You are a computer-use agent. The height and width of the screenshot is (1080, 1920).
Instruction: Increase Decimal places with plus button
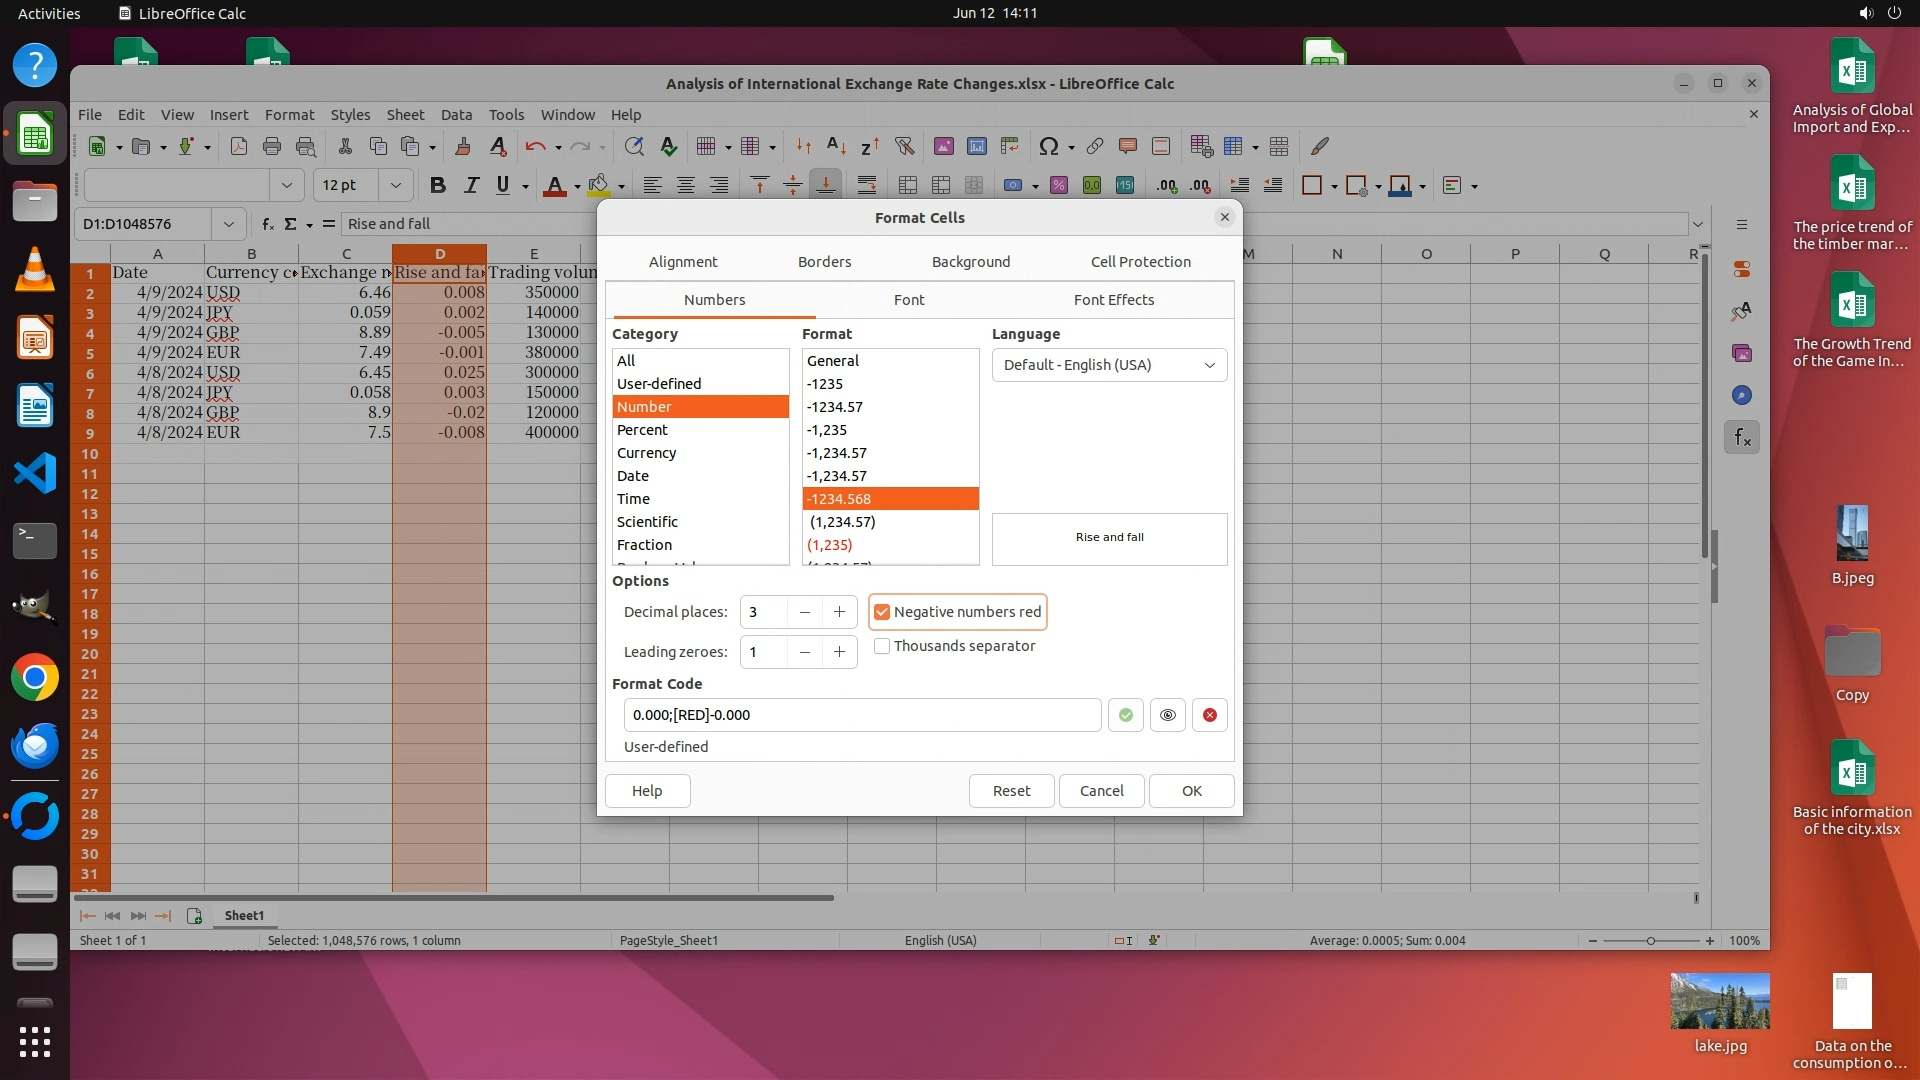coord(839,612)
